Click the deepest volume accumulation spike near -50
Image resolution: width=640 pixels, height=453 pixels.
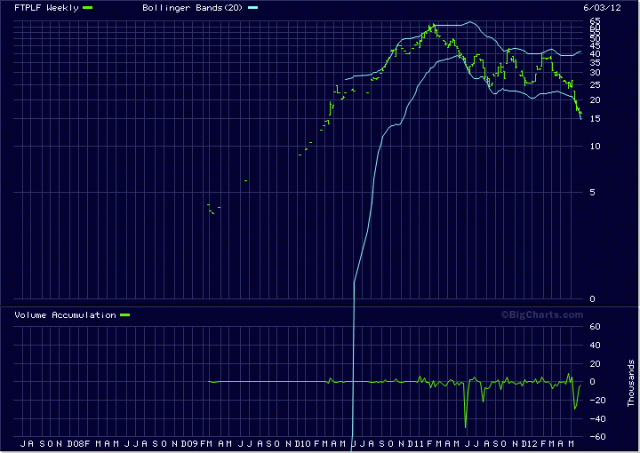point(466,426)
